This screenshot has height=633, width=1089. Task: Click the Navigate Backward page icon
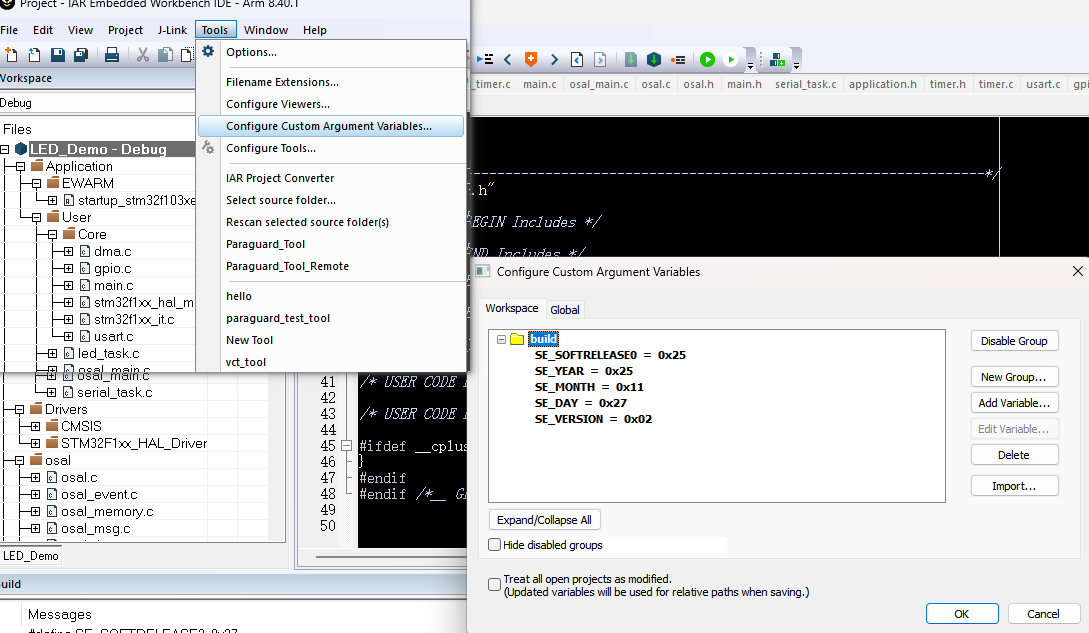point(577,59)
